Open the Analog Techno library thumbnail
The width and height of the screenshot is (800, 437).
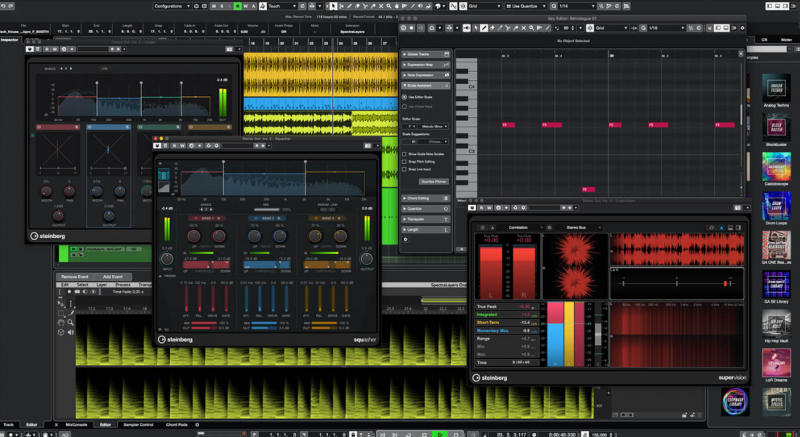tap(777, 86)
